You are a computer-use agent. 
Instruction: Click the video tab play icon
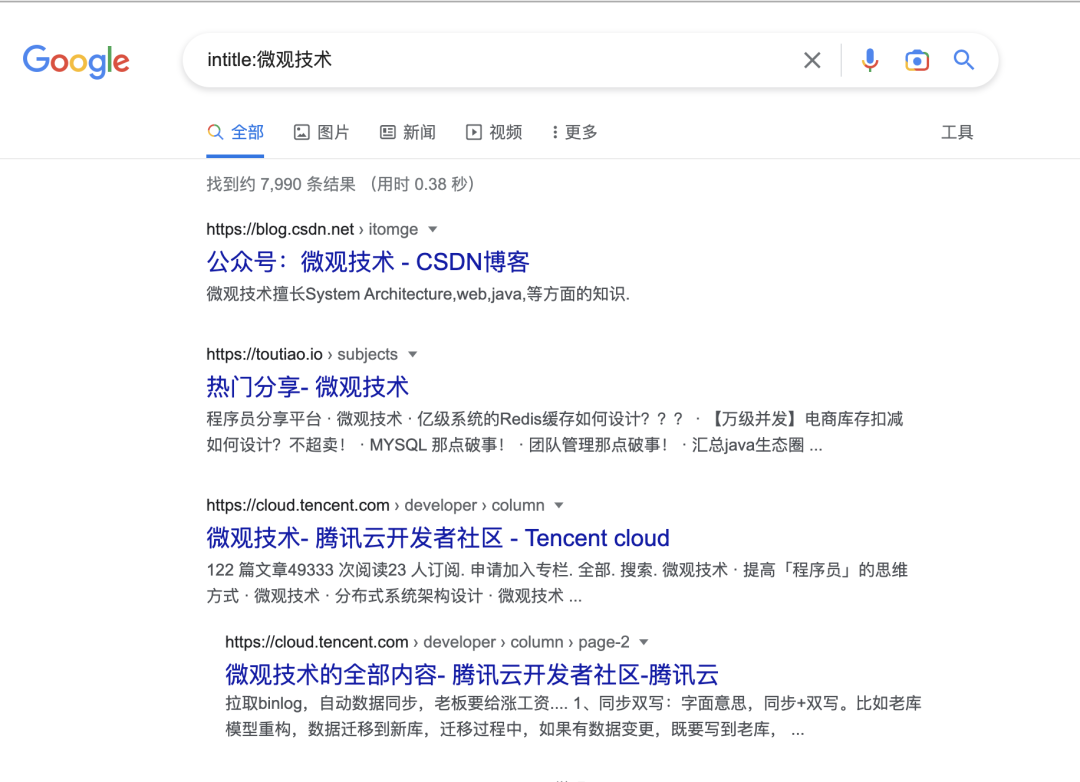point(474,132)
